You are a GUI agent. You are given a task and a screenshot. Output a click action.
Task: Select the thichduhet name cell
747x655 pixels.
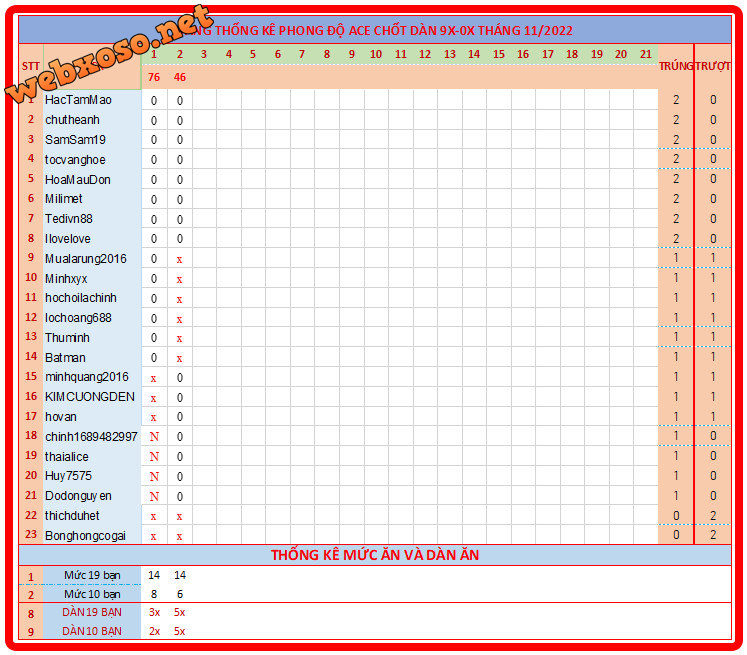[x=72, y=516]
